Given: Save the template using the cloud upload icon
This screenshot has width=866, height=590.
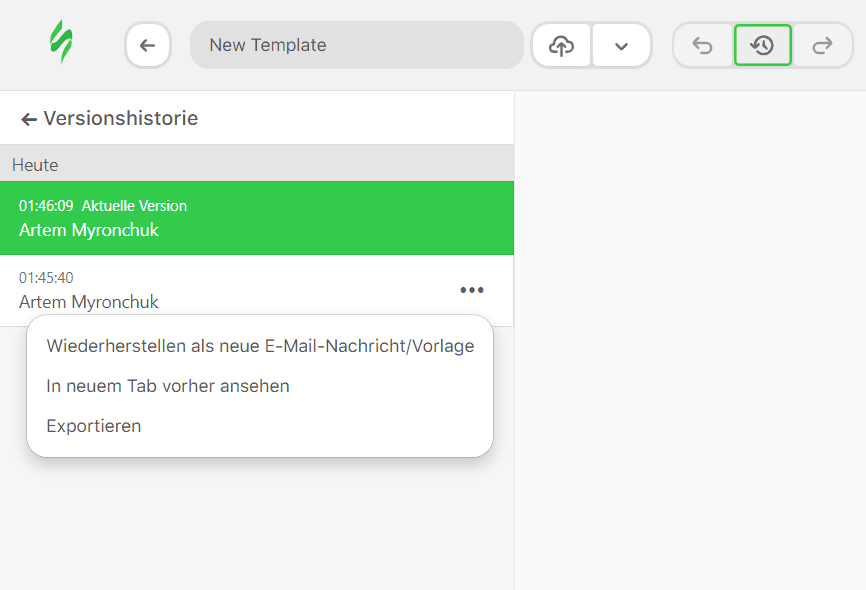Looking at the screenshot, I should tap(561, 45).
